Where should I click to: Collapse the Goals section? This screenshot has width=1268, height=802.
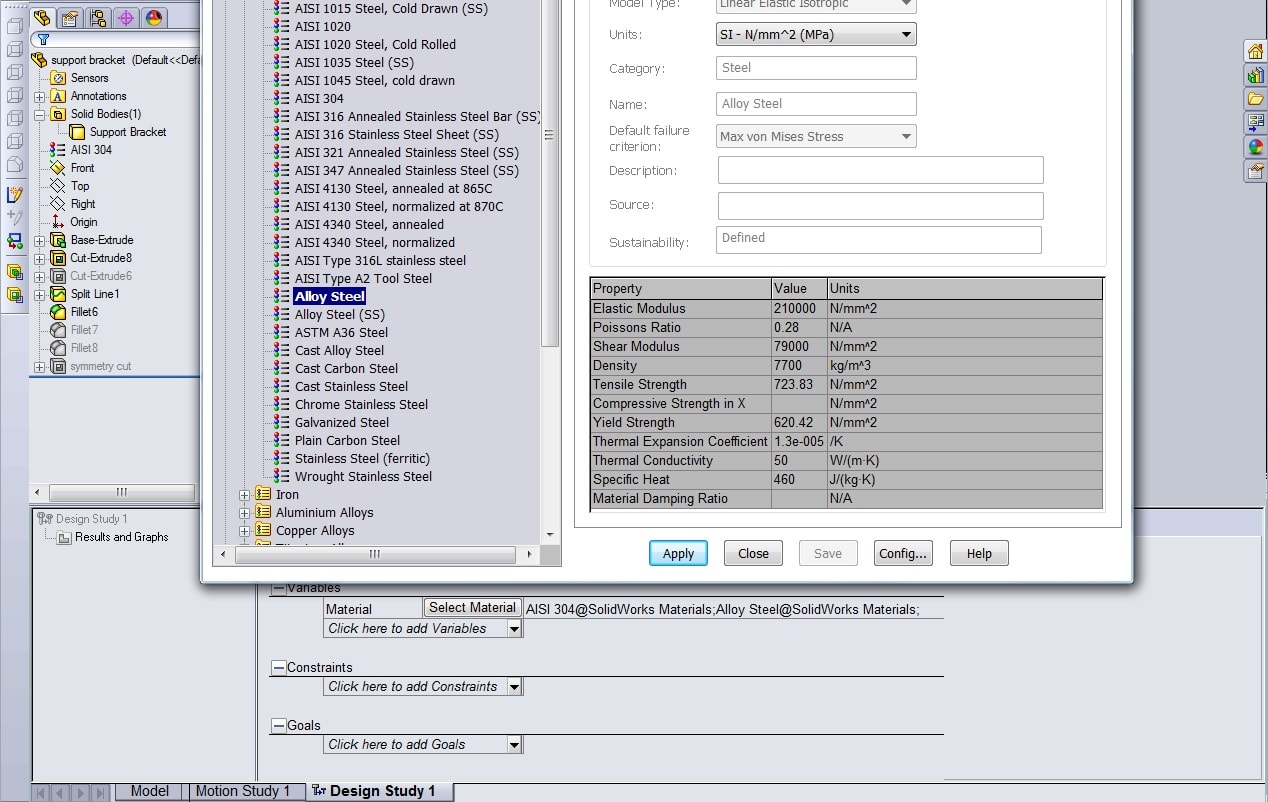pyautogui.click(x=279, y=726)
